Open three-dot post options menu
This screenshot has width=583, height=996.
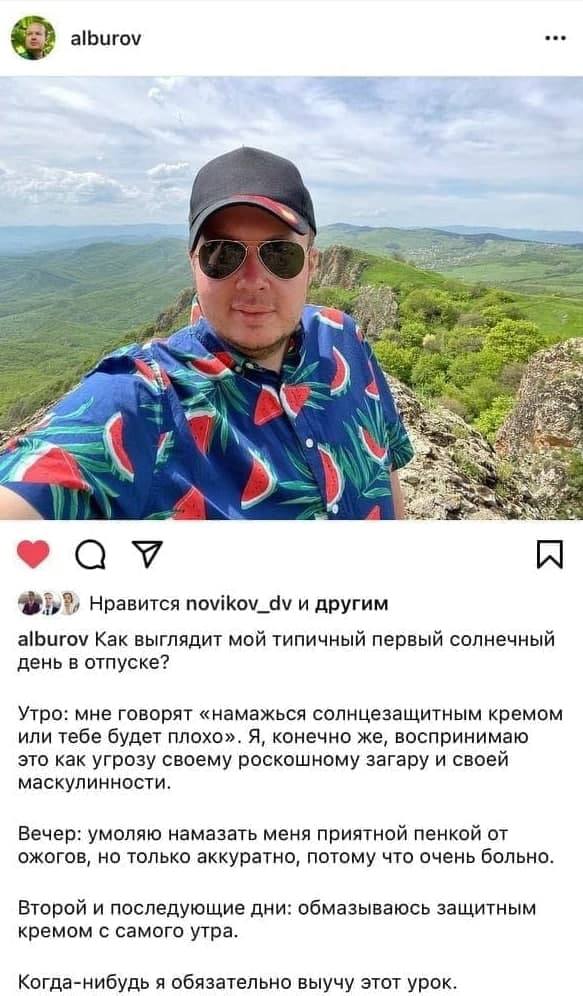pos(555,38)
